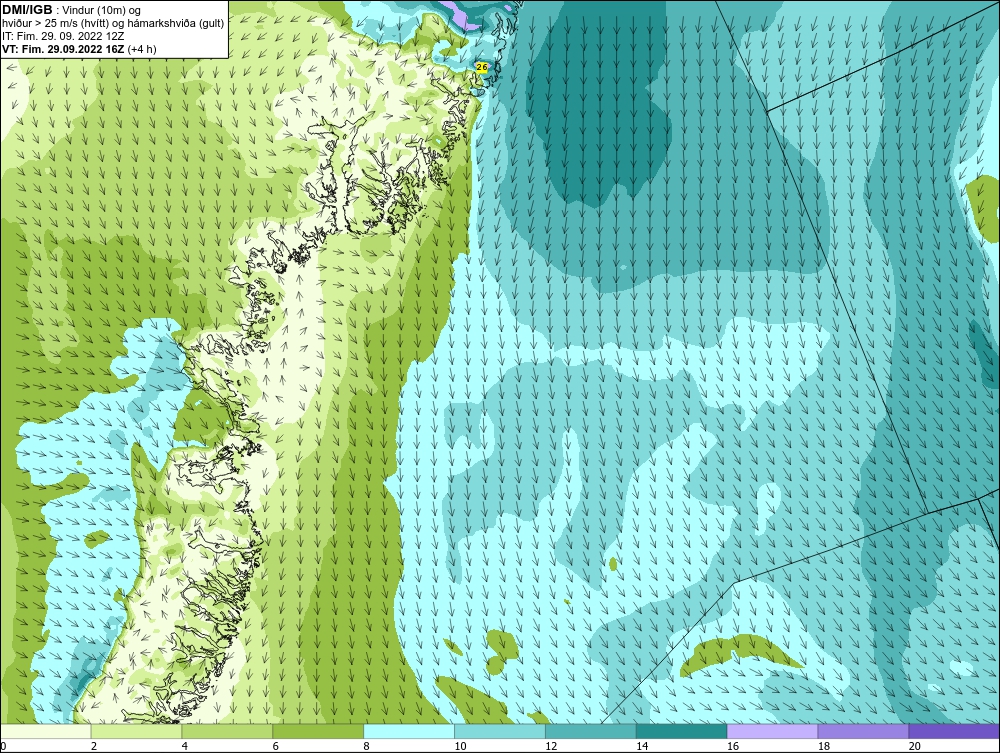
Task: Click the hviður > 25 m/s description line
Action: pos(113,24)
